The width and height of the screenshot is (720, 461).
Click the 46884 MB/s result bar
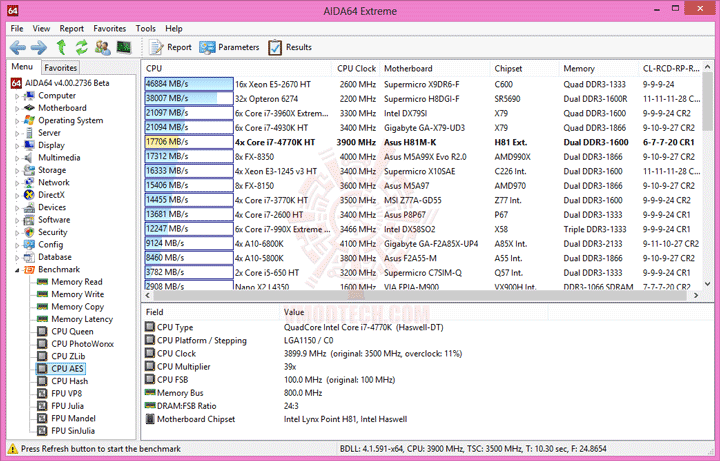(189, 84)
